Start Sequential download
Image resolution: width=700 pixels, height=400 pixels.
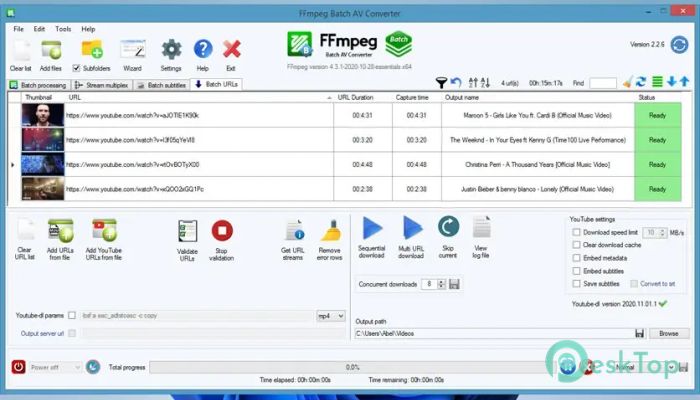click(x=372, y=229)
